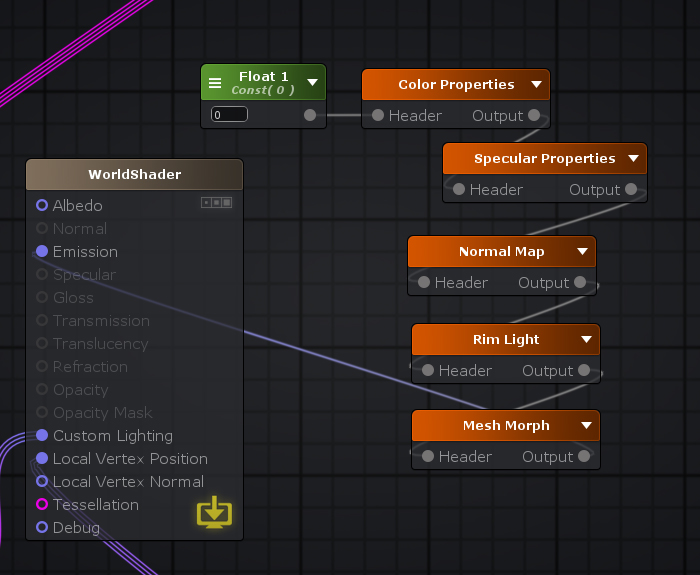Click the disabled Specular port

(42, 274)
